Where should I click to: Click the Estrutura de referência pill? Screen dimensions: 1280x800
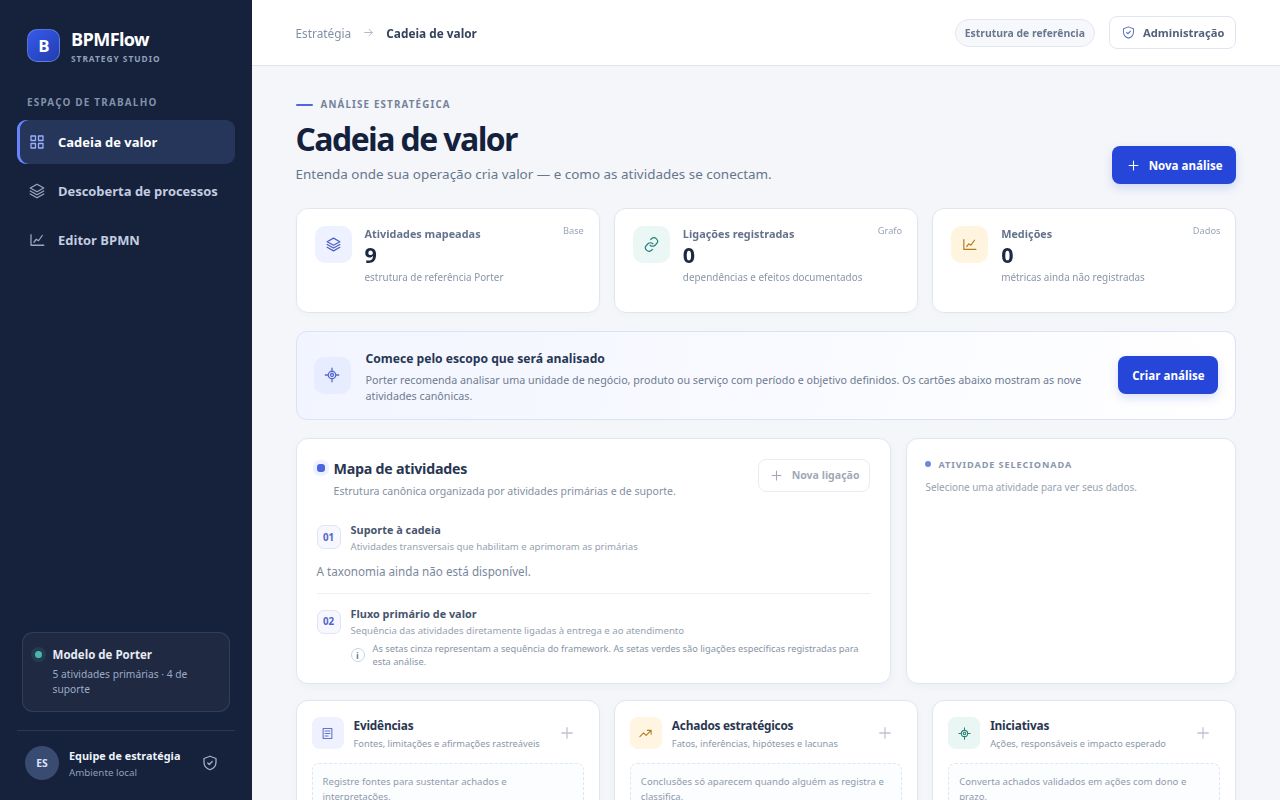[1024, 33]
